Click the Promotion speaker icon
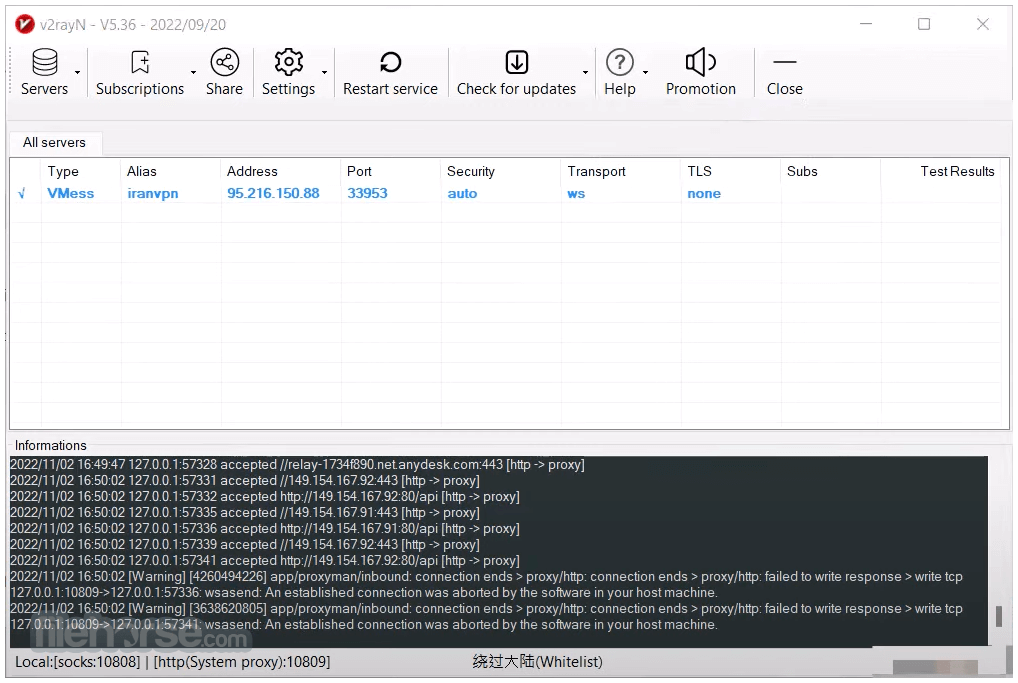Viewport: 1018px width, 683px height. tap(701, 63)
